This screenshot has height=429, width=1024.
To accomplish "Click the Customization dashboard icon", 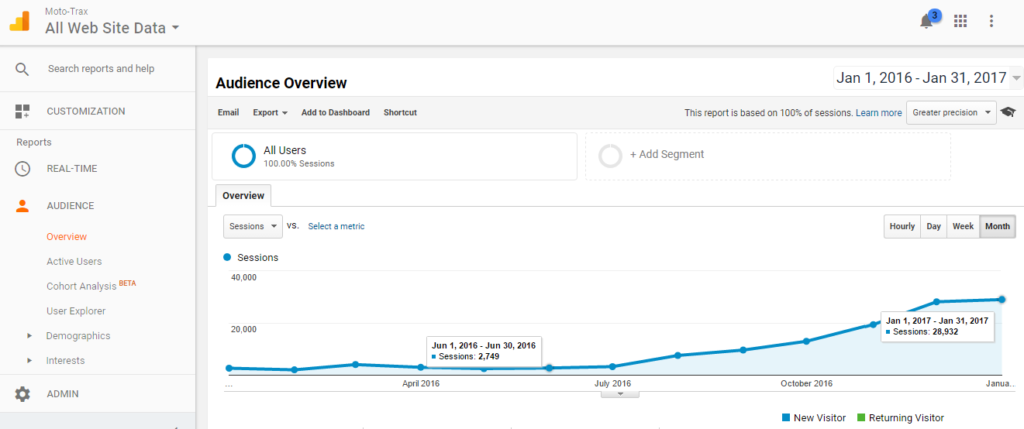I will 22,112.
